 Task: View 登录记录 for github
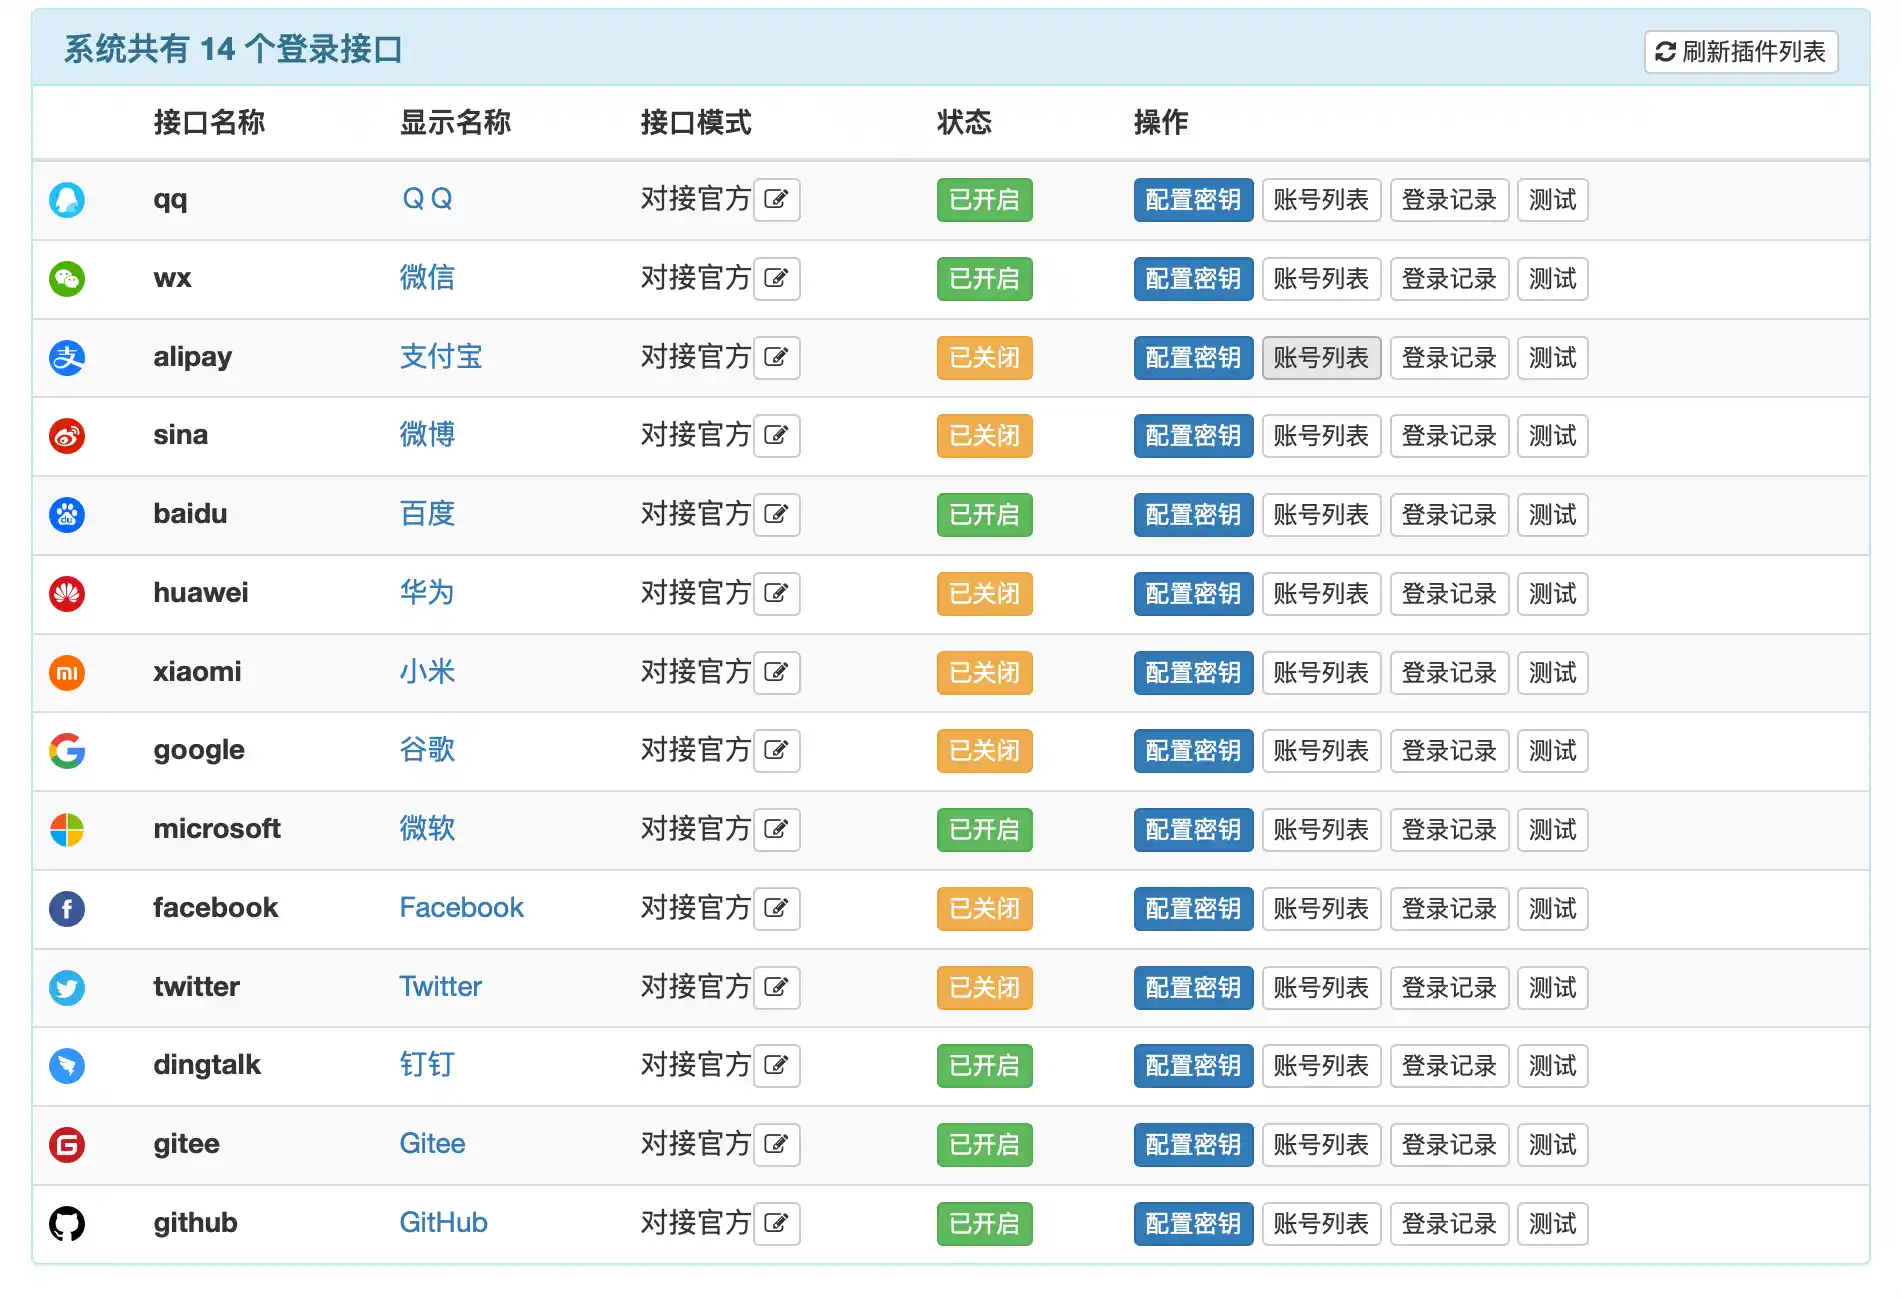coord(1449,1223)
